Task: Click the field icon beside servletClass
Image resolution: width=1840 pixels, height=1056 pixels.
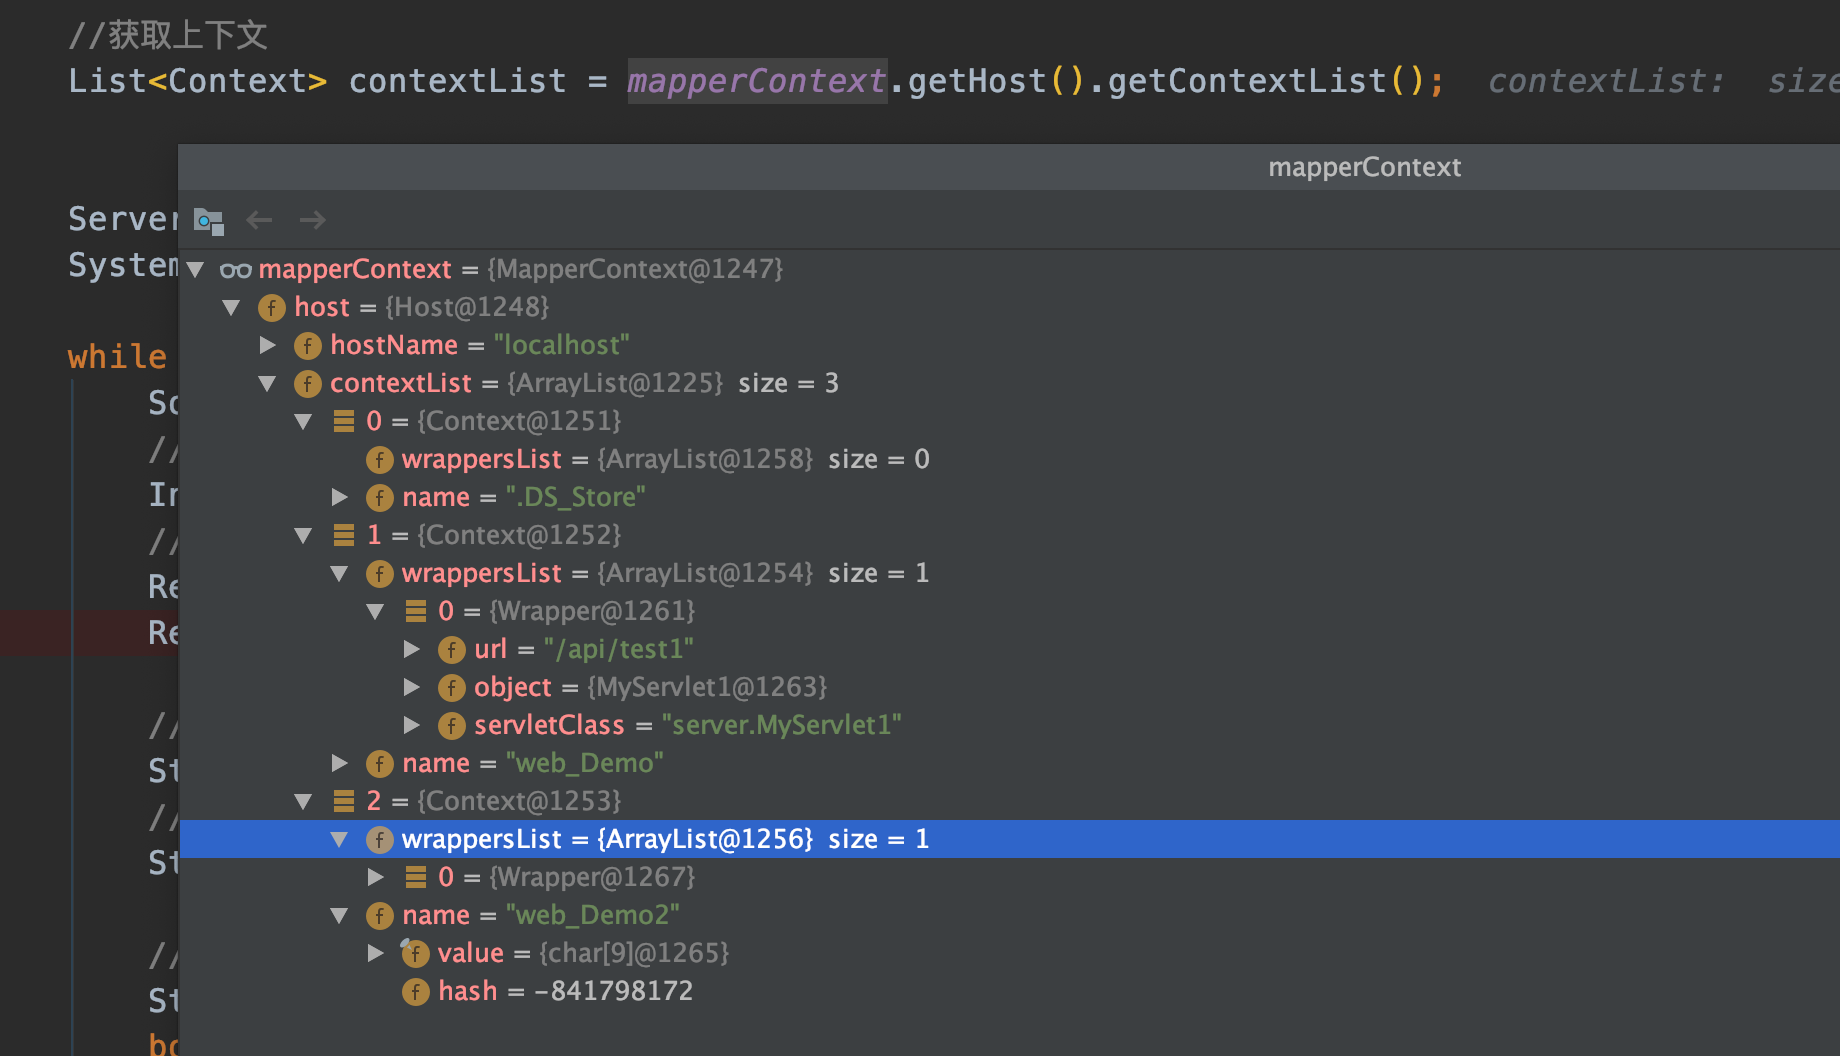Action: point(452,726)
